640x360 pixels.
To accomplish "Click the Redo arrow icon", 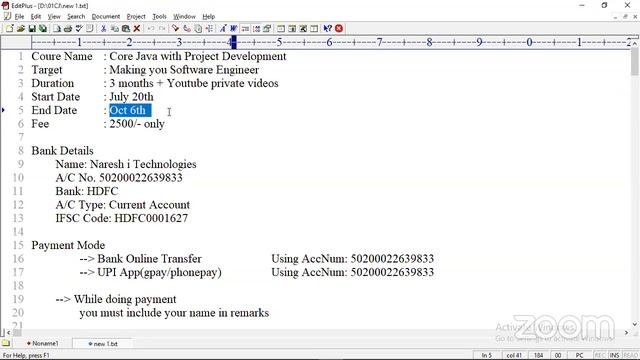I will click(x=162, y=29).
